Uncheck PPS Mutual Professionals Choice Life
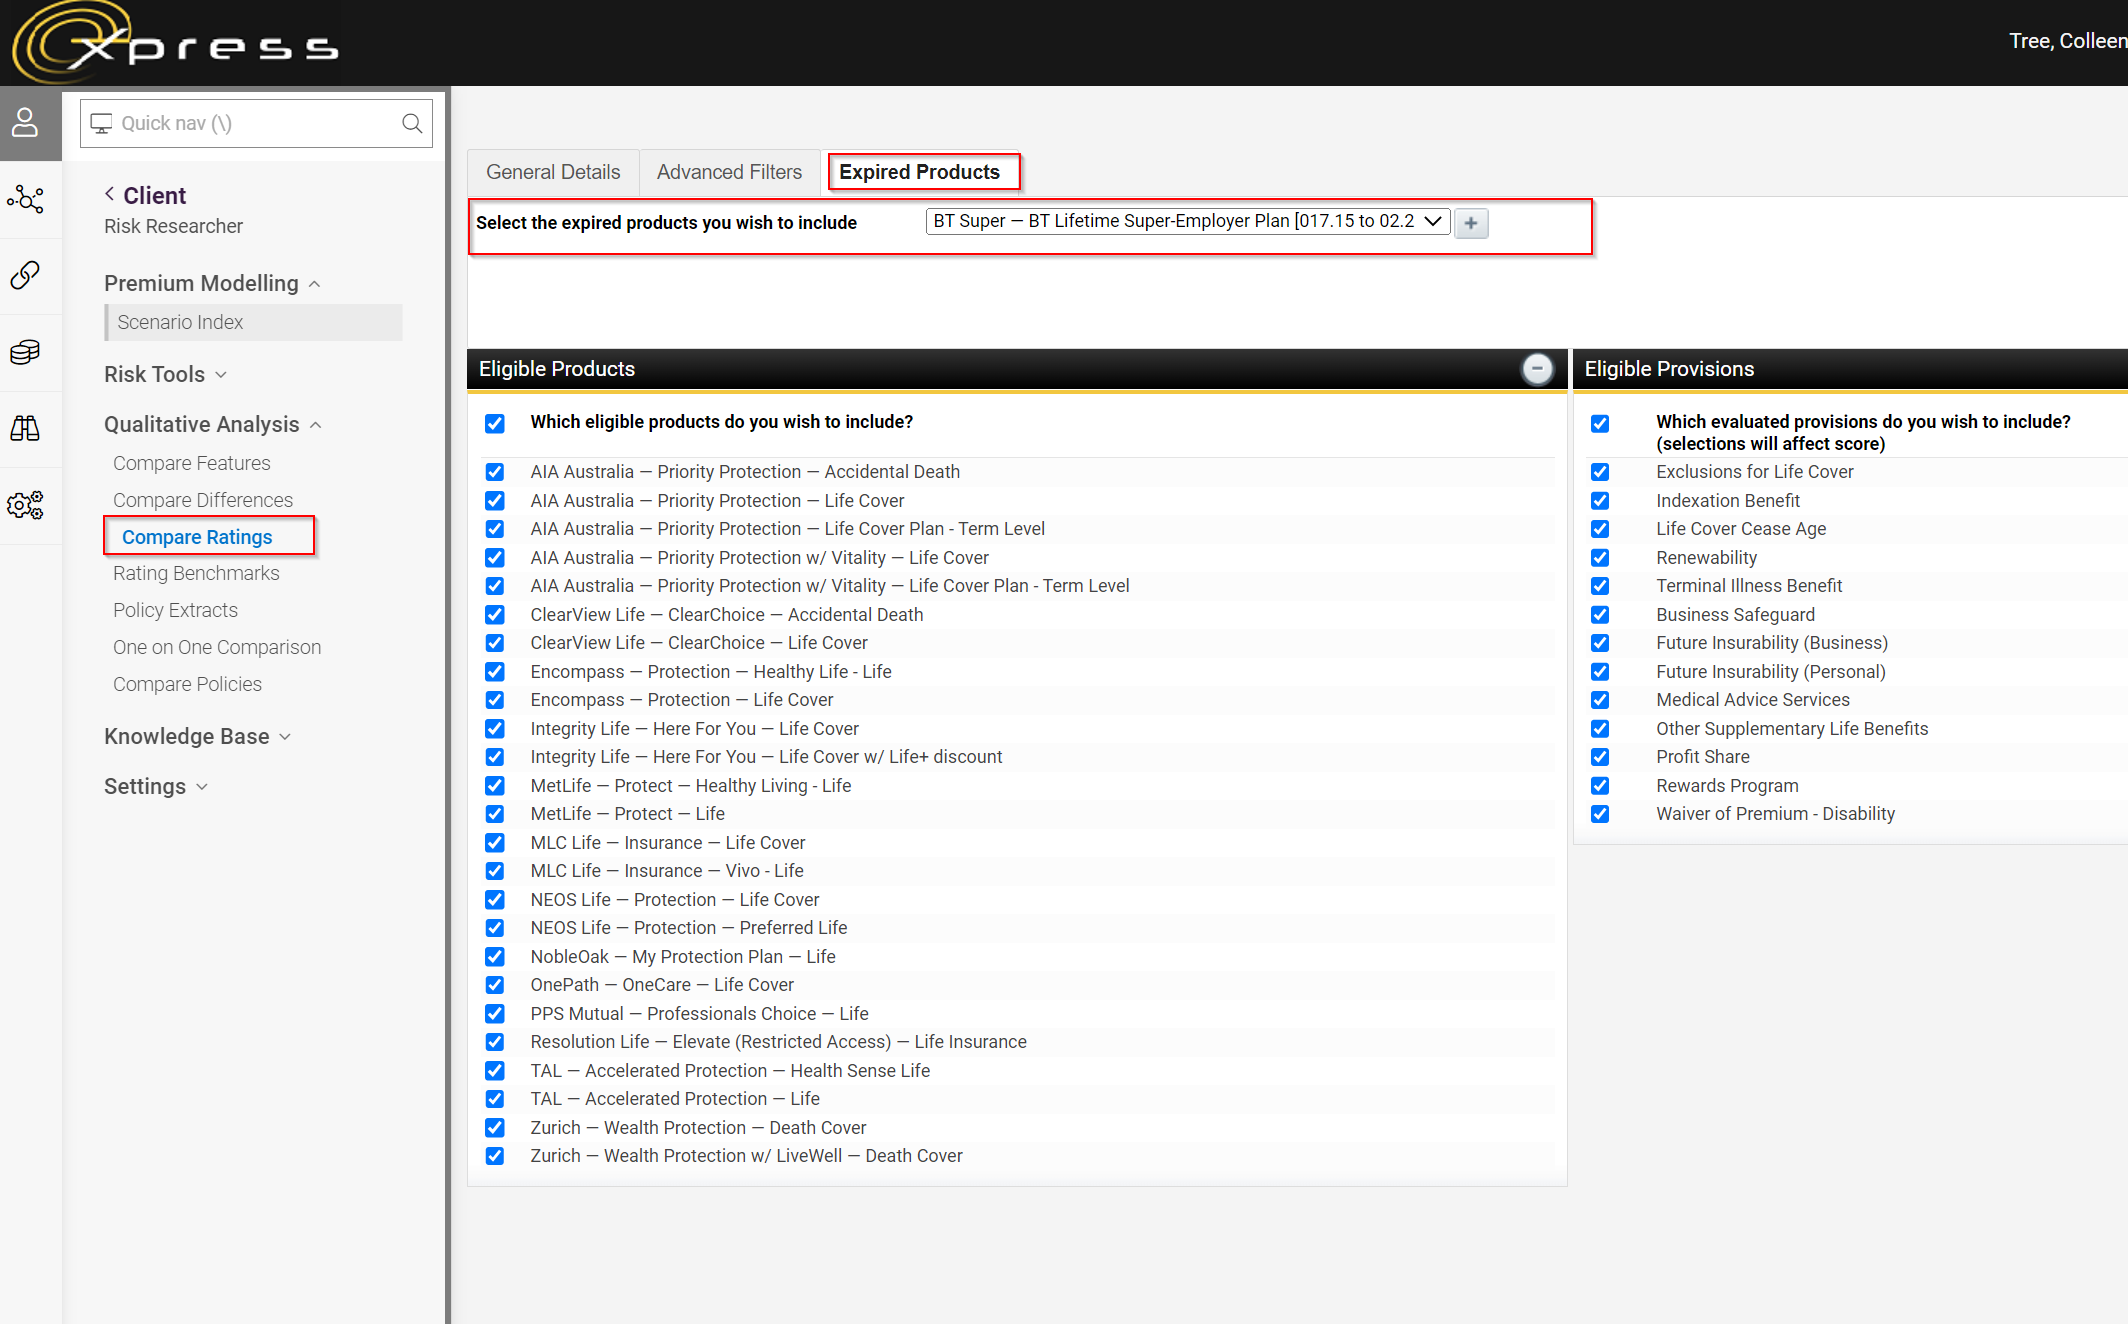 tap(495, 1014)
